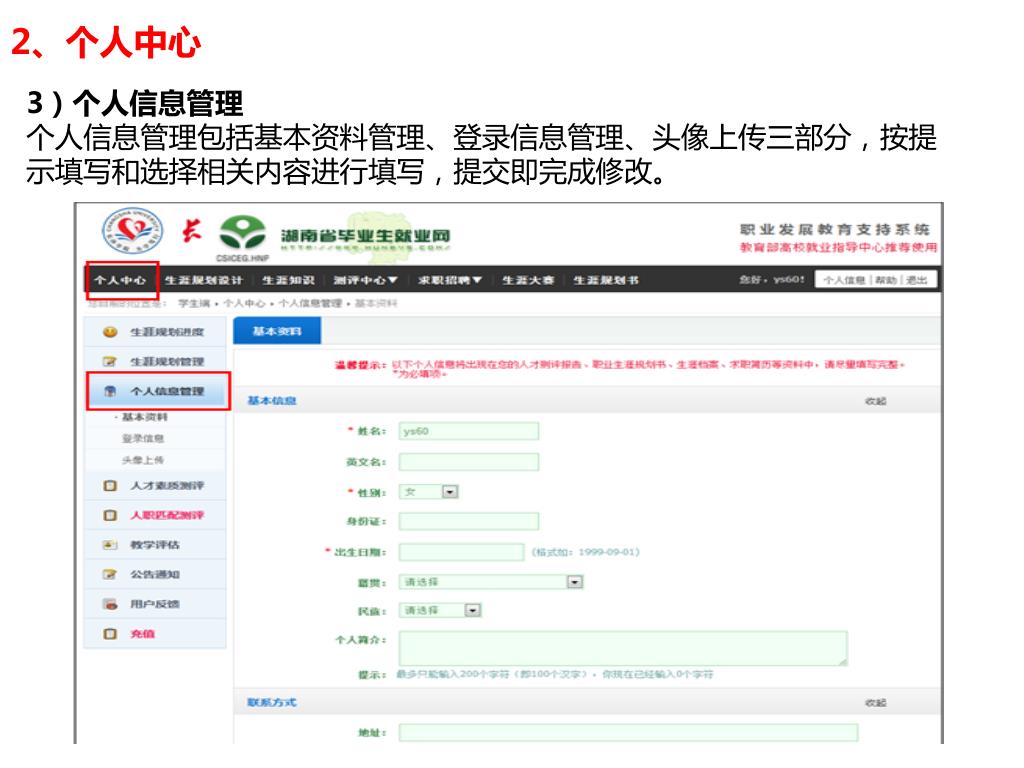Expand the 测评中心 dropdown menu

coord(365,280)
